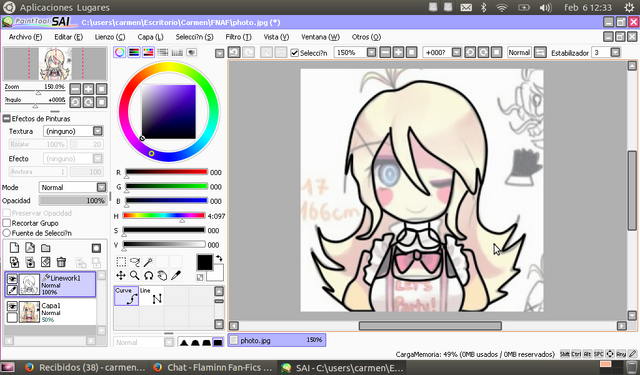Toggle the swatches panel icon

[x=177, y=52]
